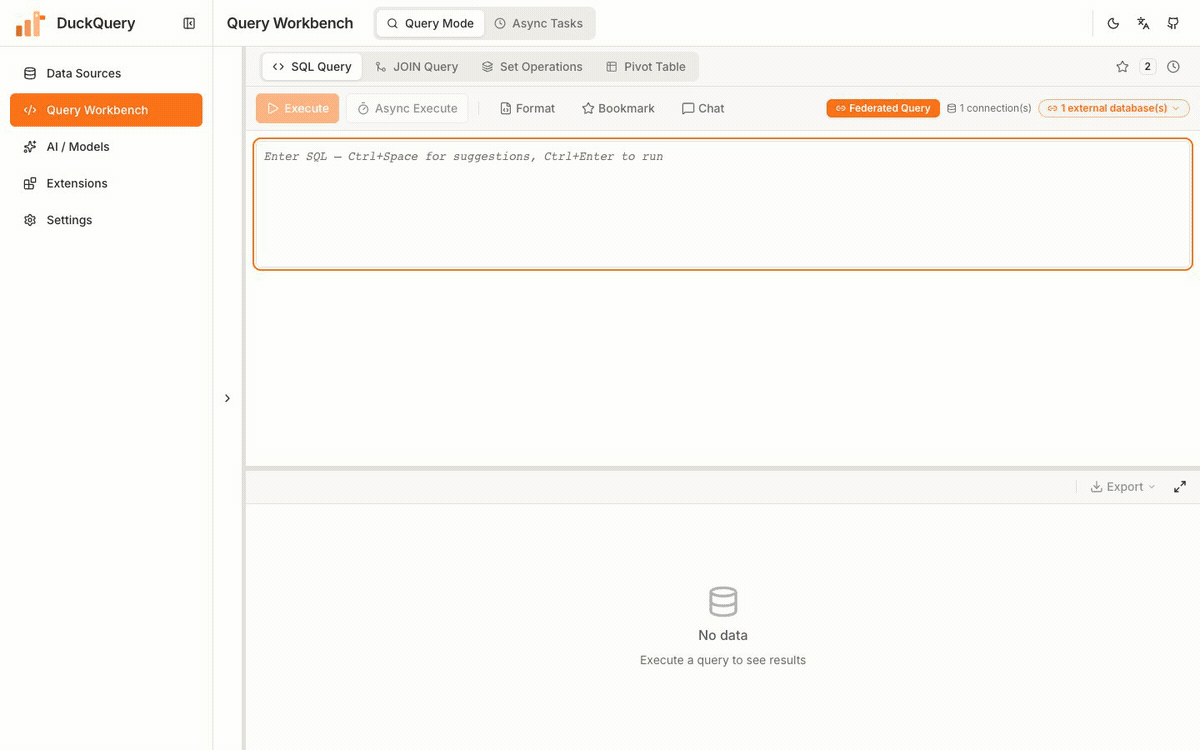The width and height of the screenshot is (1200, 750).
Task: Click the DuckQuery logo icon
Action: point(30,23)
